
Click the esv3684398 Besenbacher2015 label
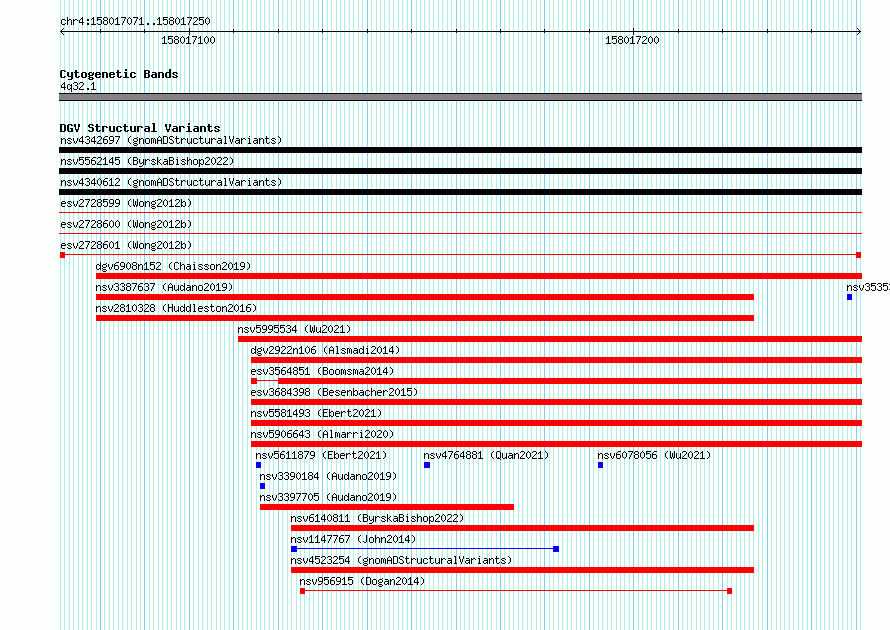(x=334, y=392)
